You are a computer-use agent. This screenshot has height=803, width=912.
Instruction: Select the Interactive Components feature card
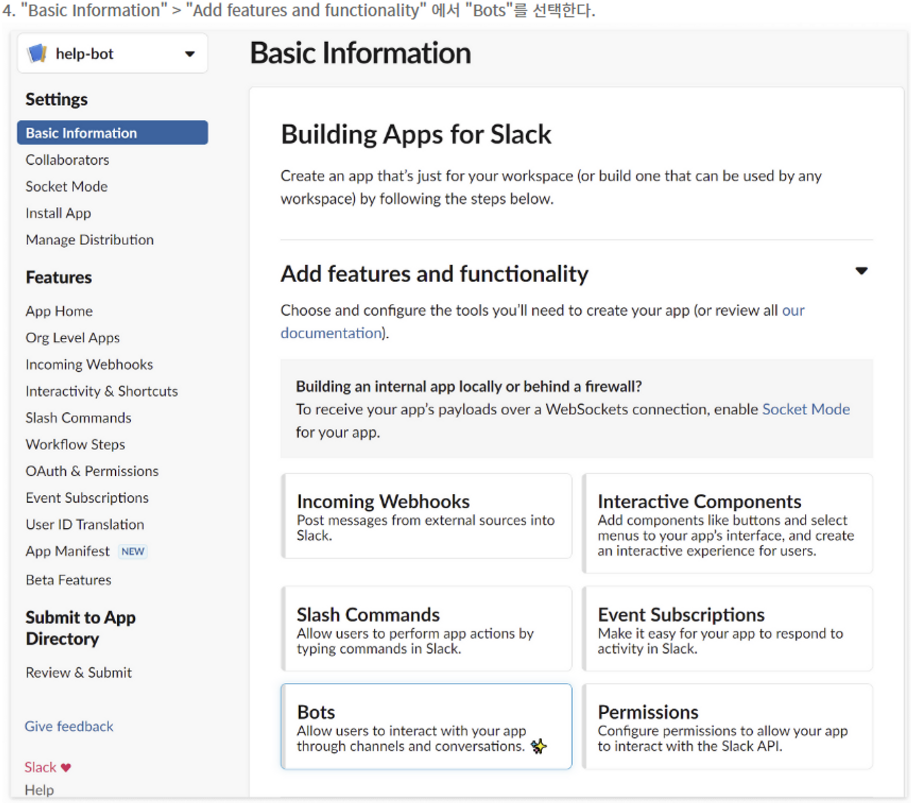coord(728,523)
